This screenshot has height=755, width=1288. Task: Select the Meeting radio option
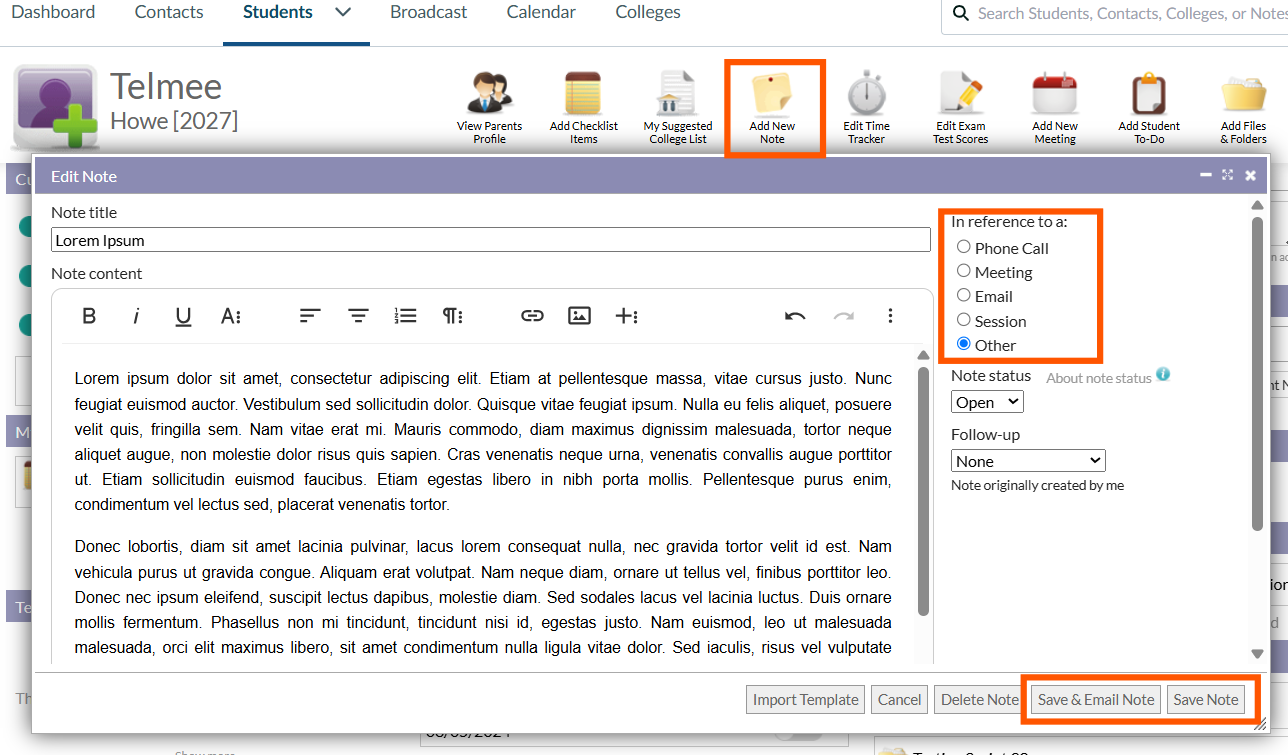(964, 271)
